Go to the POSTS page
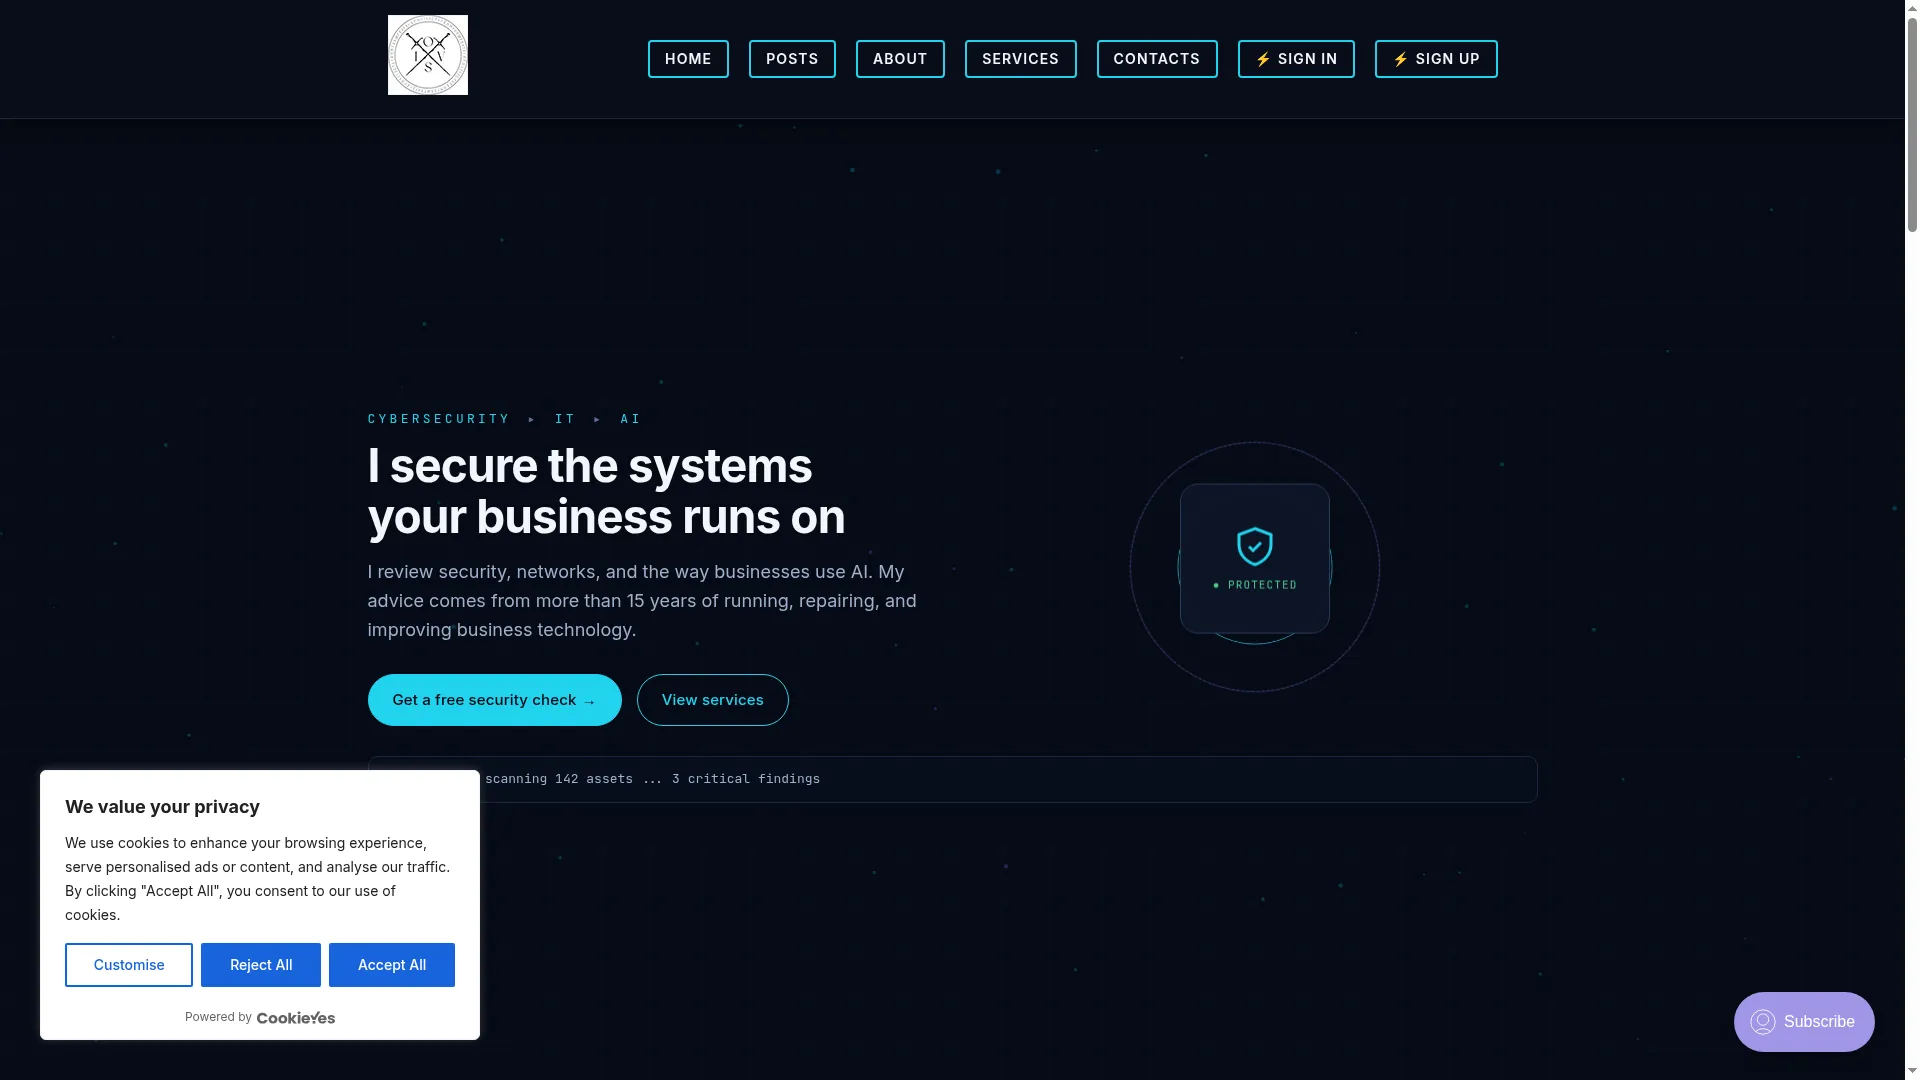This screenshot has width=1920, height=1080. [x=792, y=59]
